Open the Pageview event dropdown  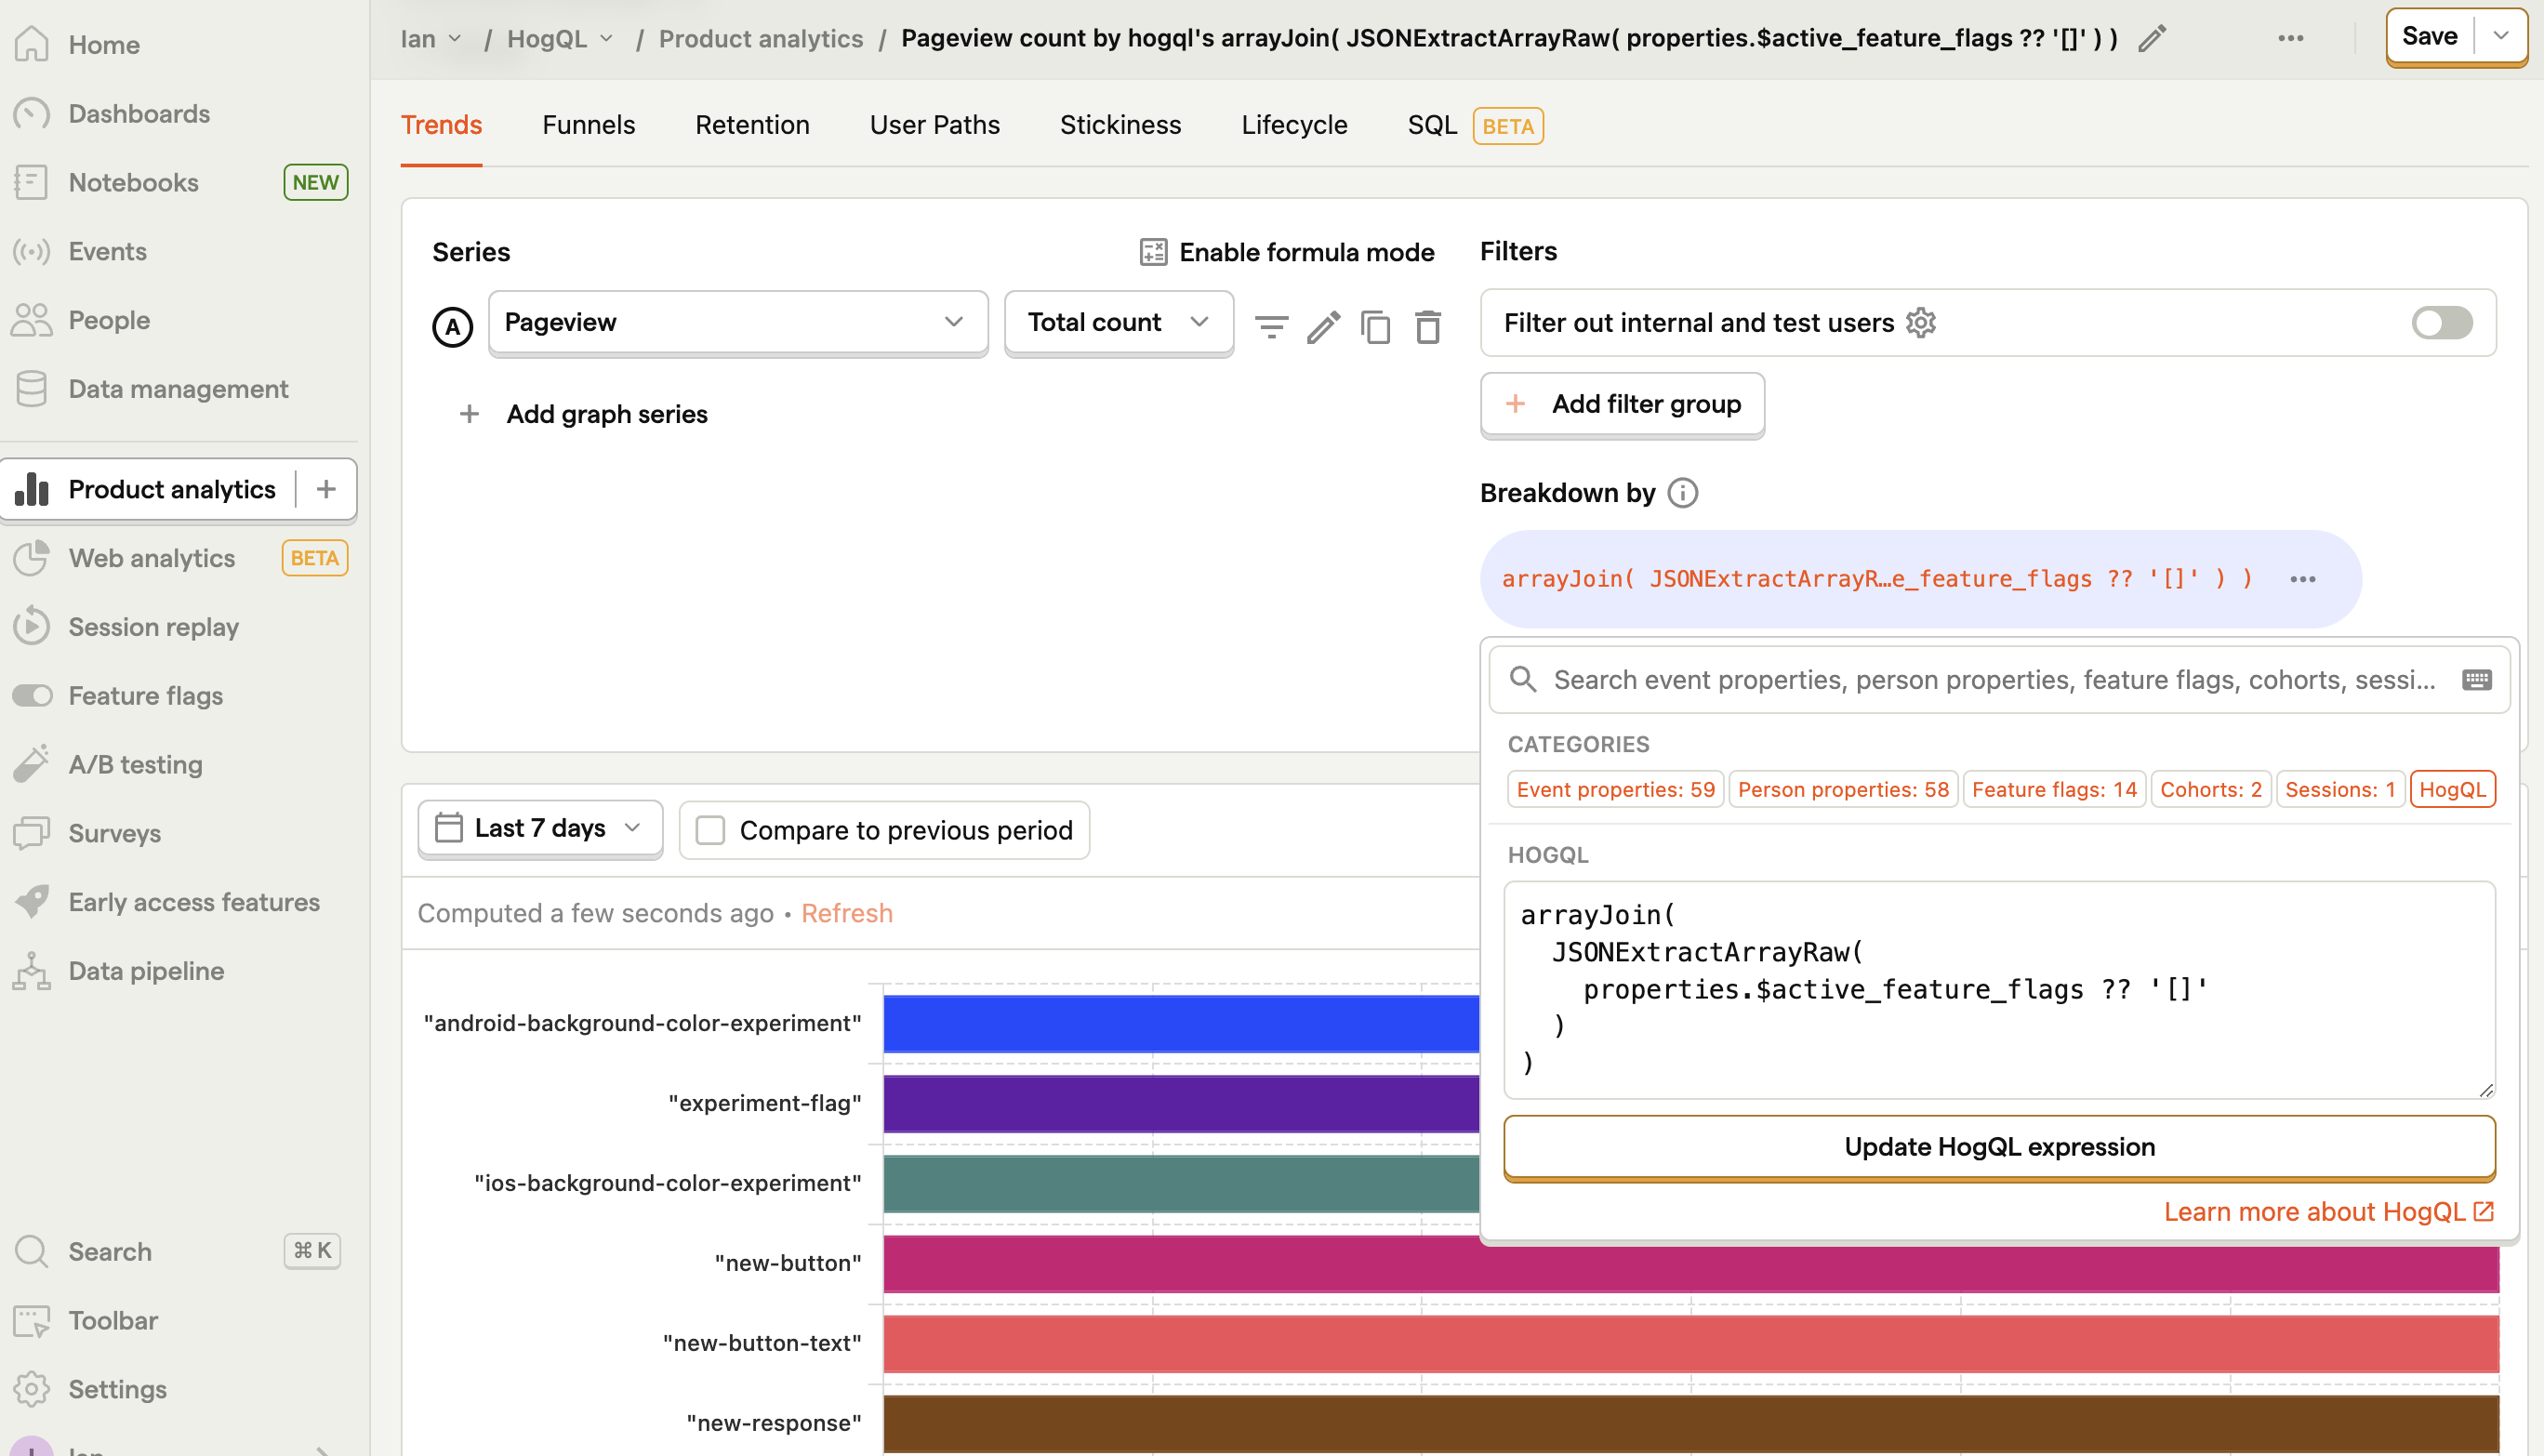[x=738, y=322]
